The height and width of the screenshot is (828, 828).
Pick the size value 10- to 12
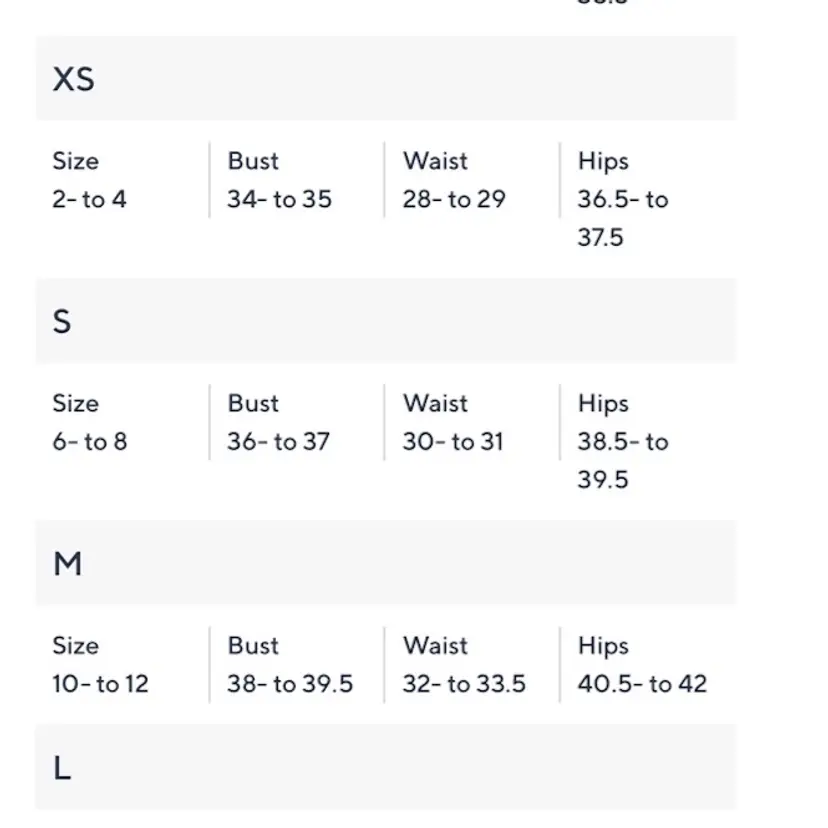tap(100, 684)
